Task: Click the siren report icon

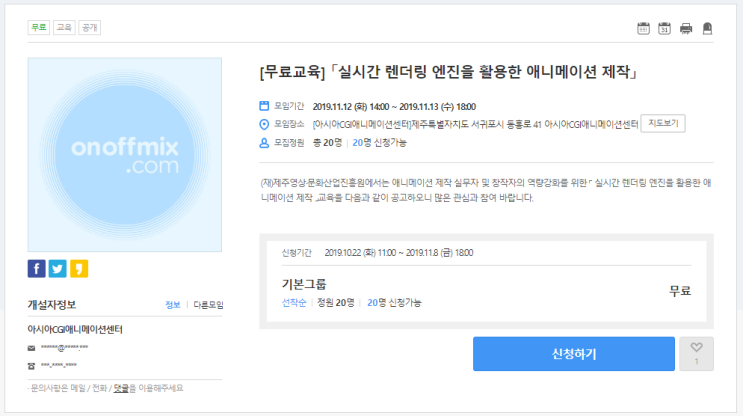Action: point(707,28)
